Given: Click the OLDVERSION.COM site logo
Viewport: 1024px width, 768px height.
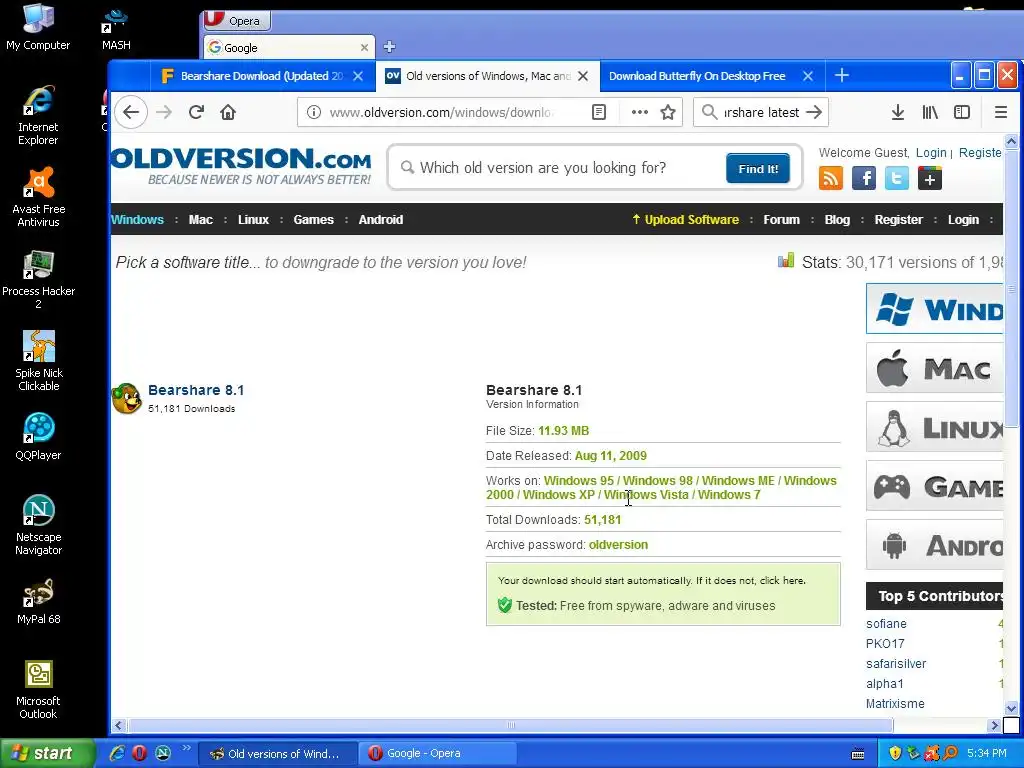Looking at the screenshot, I should point(241,165).
